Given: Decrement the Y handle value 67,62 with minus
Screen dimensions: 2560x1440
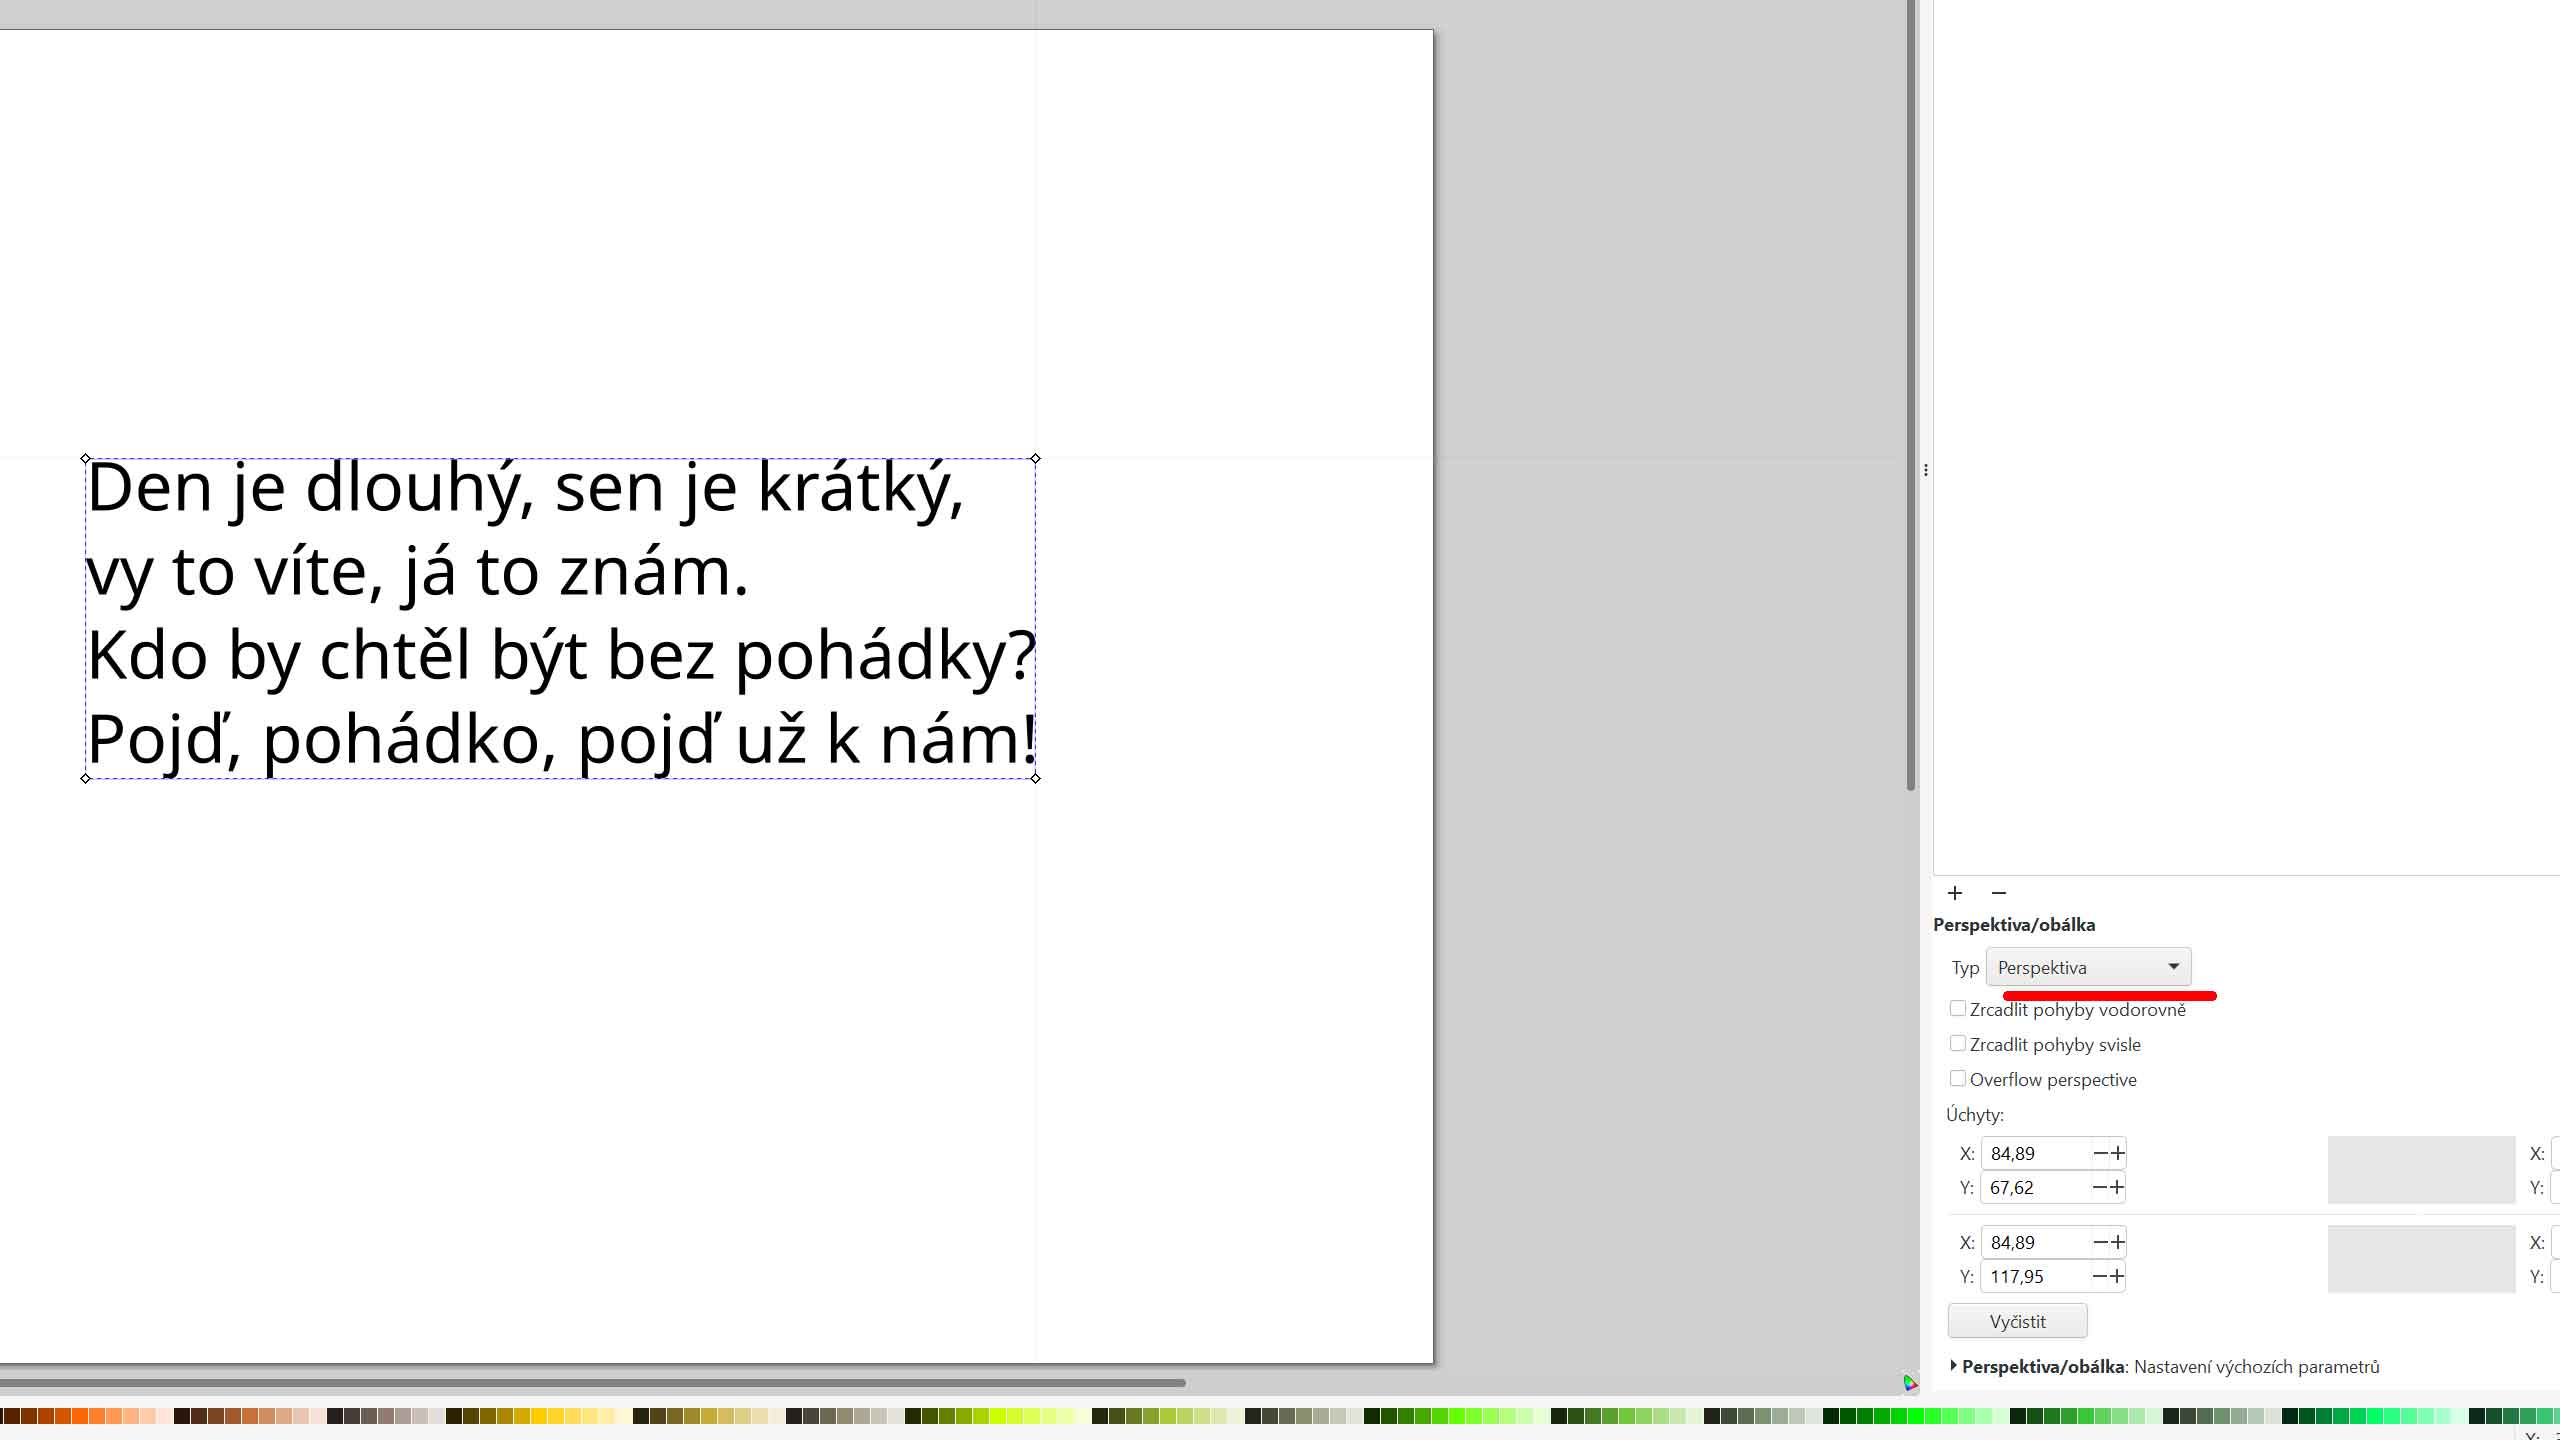Looking at the screenshot, I should tap(2097, 1187).
